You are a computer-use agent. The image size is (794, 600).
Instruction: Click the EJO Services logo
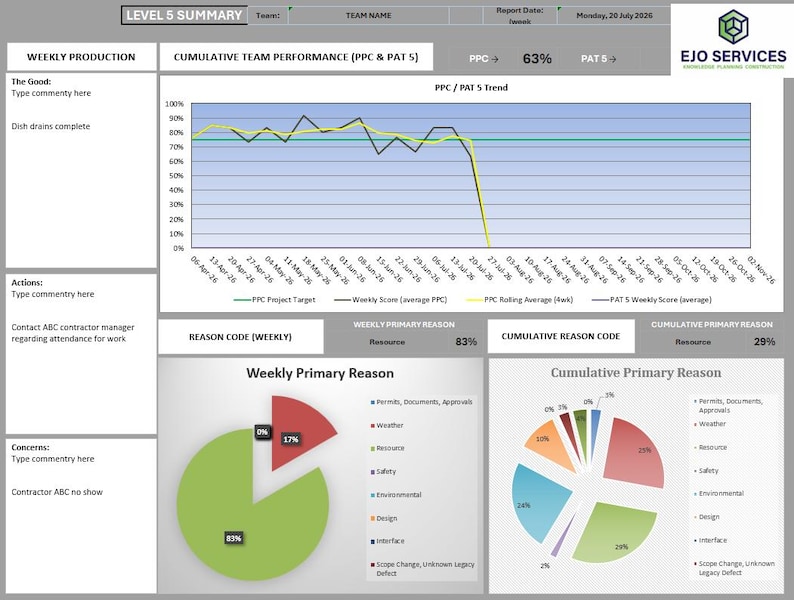[732, 40]
